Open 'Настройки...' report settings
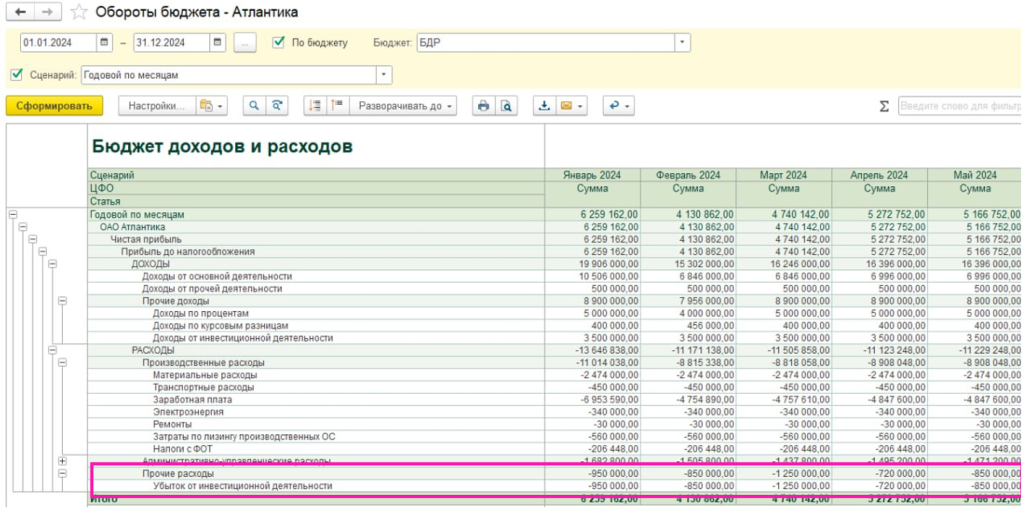1024x508 pixels. (x=155, y=106)
